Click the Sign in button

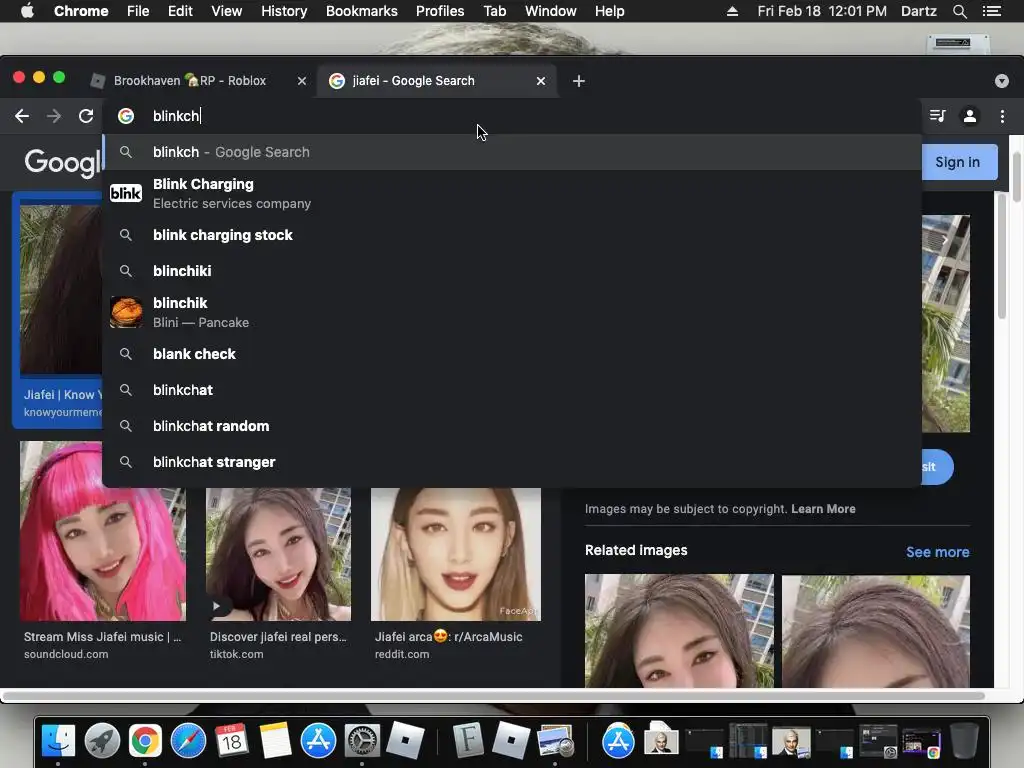pyautogui.click(x=959, y=162)
